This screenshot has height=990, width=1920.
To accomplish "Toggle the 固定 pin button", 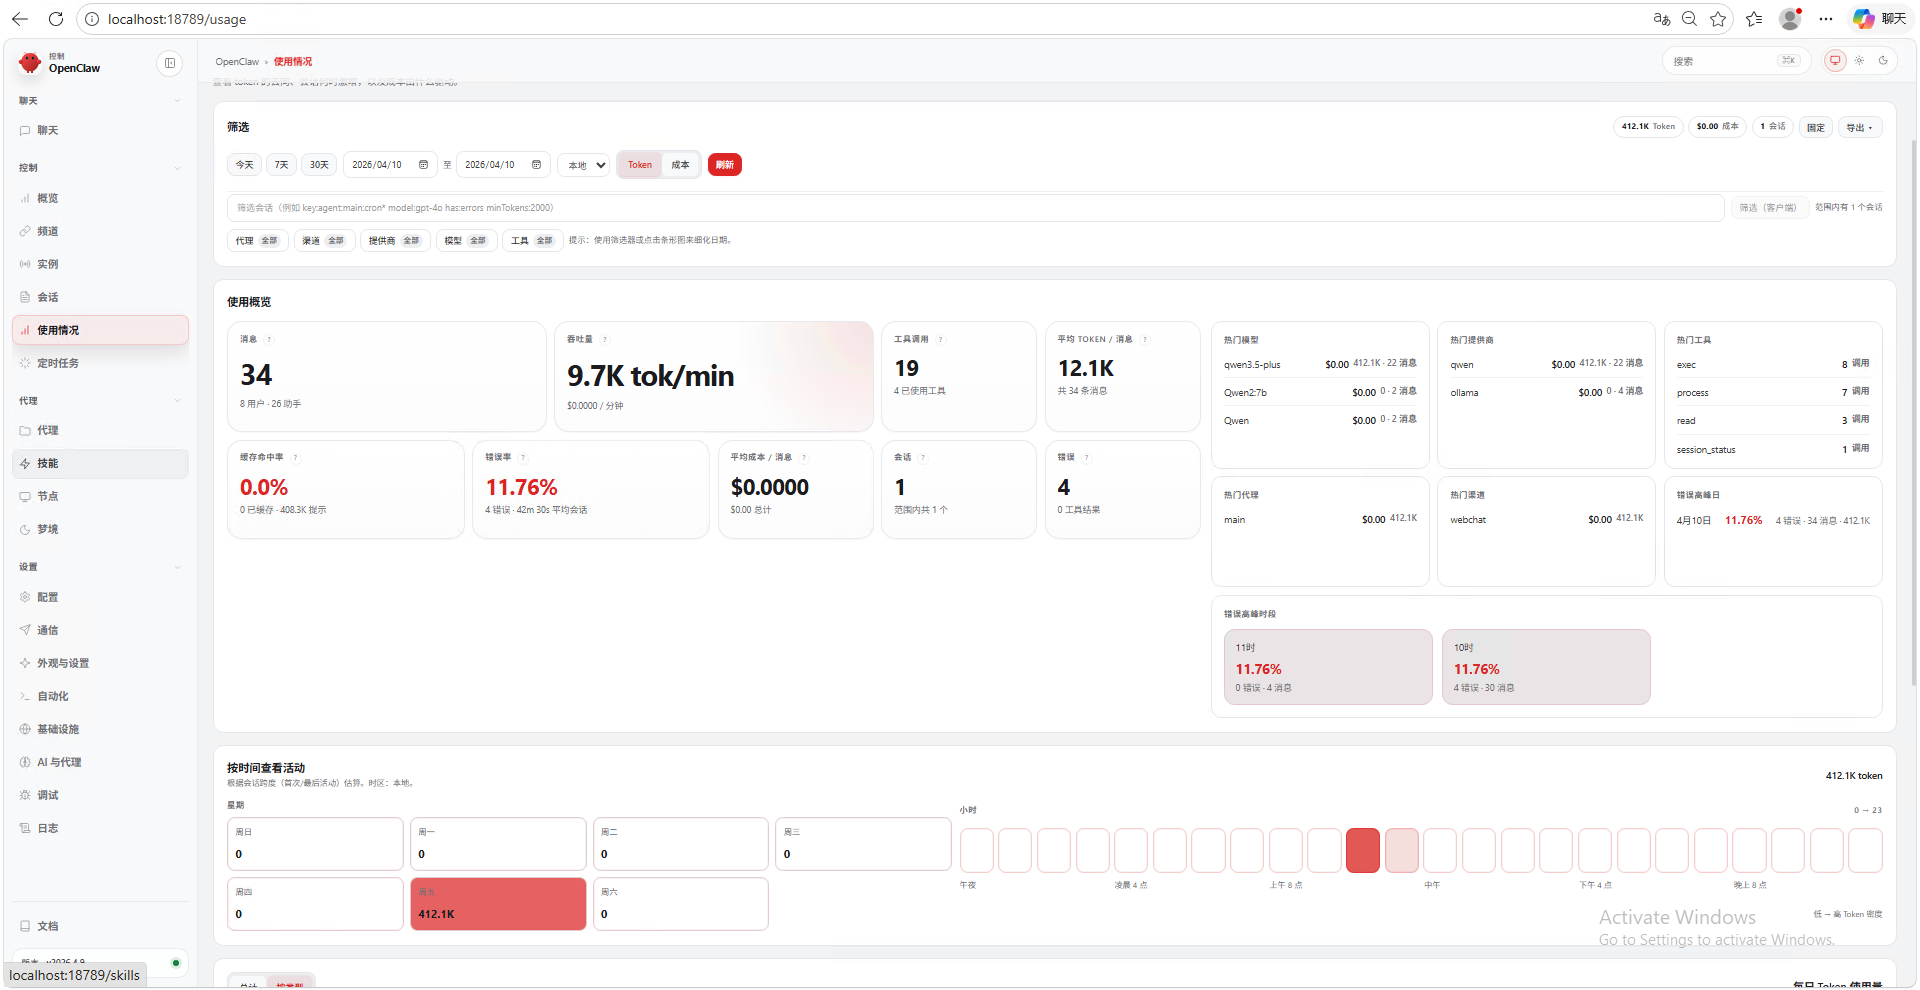I will tap(1816, 128).
